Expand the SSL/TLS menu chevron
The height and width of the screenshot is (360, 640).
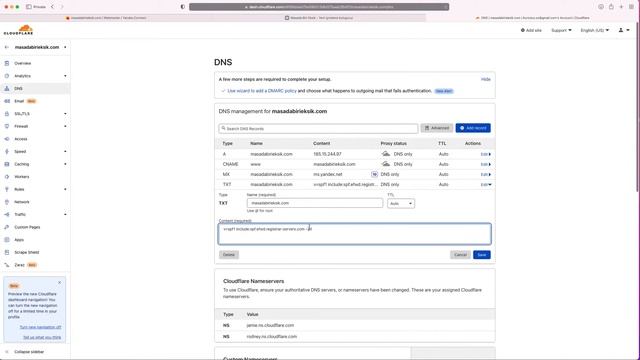click(65, 114)
